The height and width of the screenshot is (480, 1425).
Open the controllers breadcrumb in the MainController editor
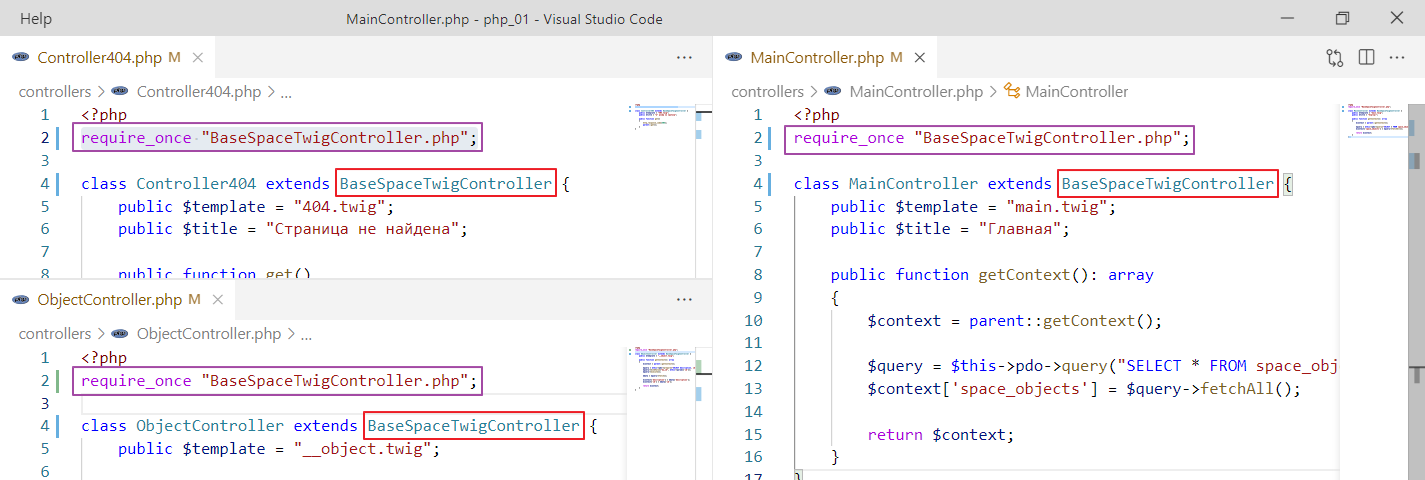(x=767, y=92)
